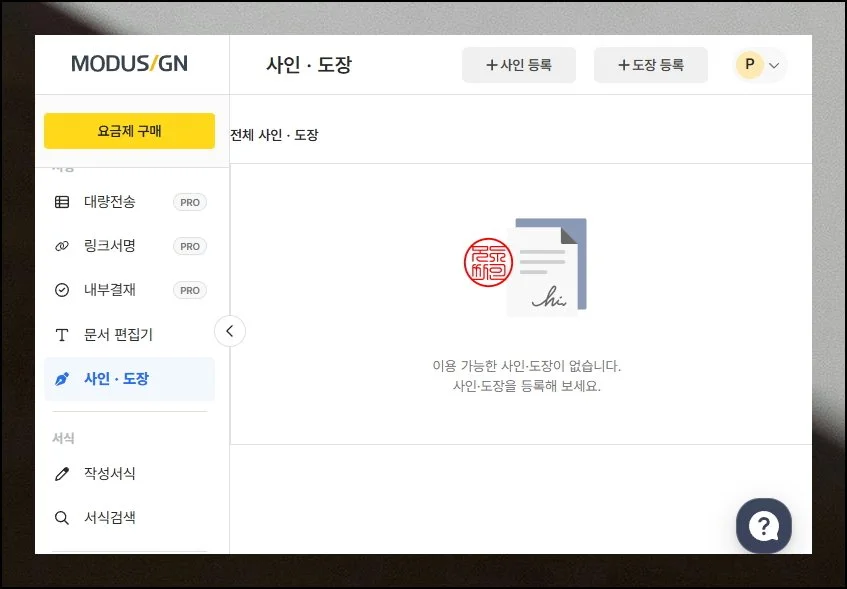Click the PRO badge next to 내부결재
Image resolution: width=847 pixels, height=589 pixels.
[x=189, y=290]
